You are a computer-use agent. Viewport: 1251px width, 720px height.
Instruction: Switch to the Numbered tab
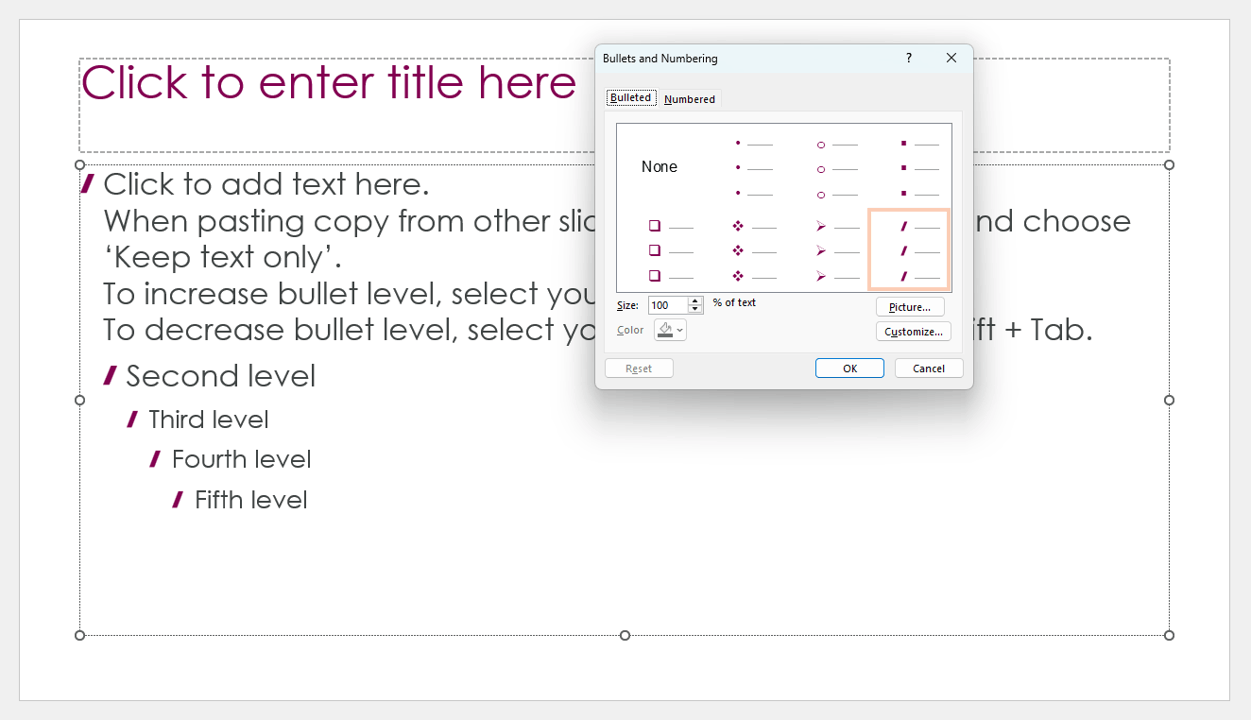pos(689,98)
